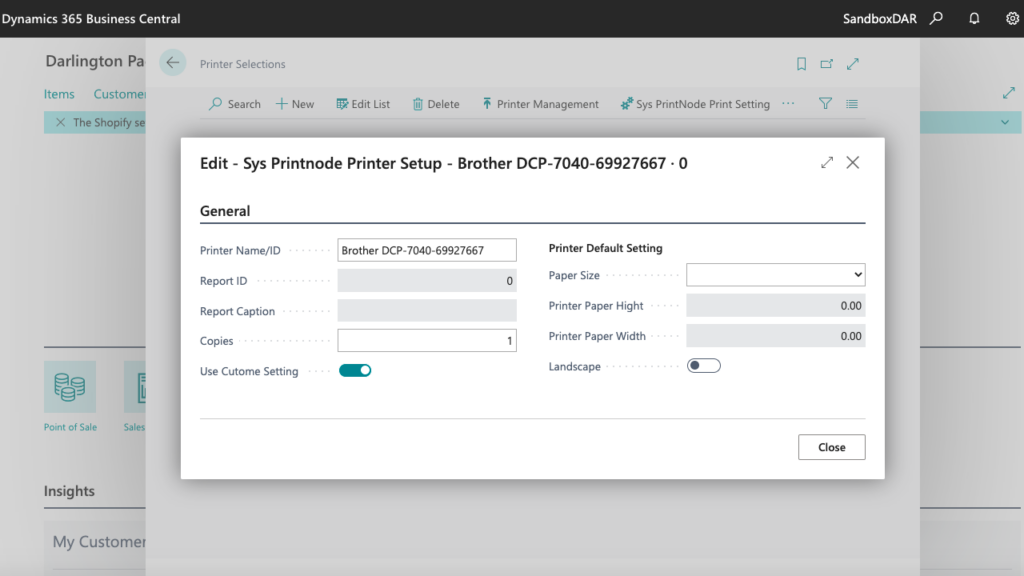Viewport: 1024px width, 576px height.
Task: Click the Printer Paper Hight field
Action: point(776,306)
